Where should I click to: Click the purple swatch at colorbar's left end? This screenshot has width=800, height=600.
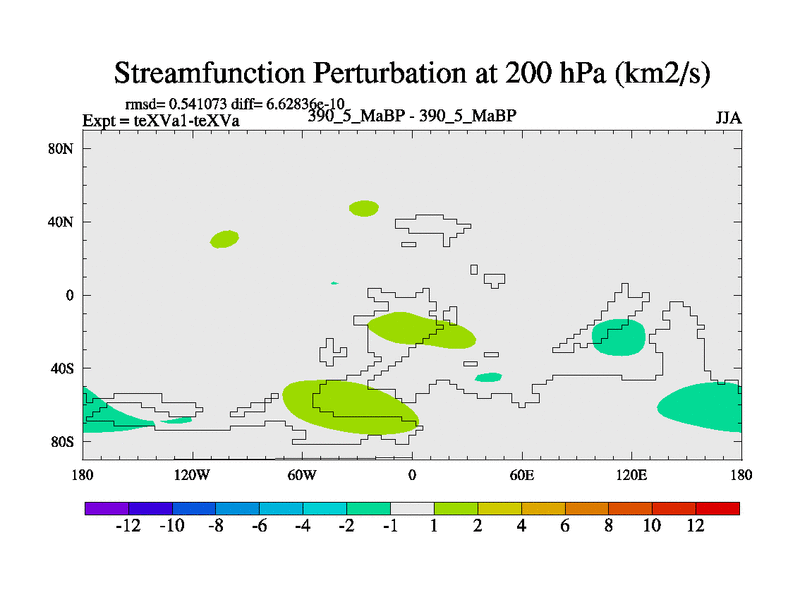[106, 508]
